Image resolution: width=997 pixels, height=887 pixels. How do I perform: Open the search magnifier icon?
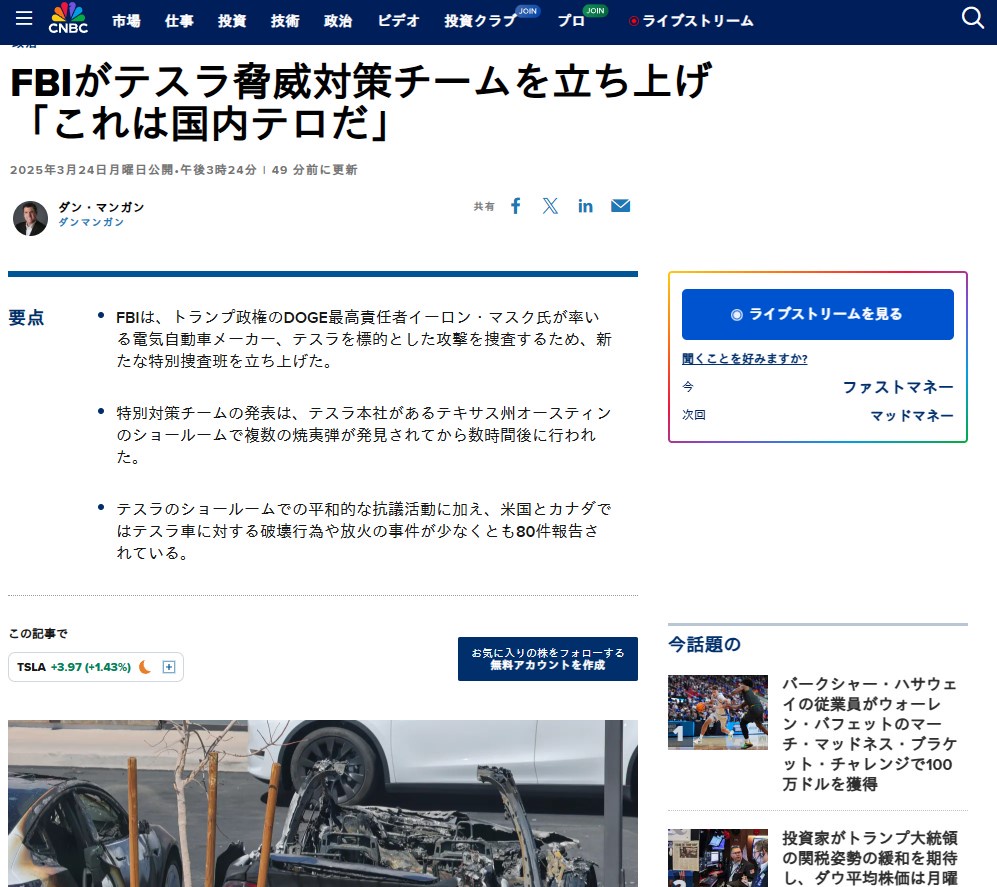coord(972,18)
